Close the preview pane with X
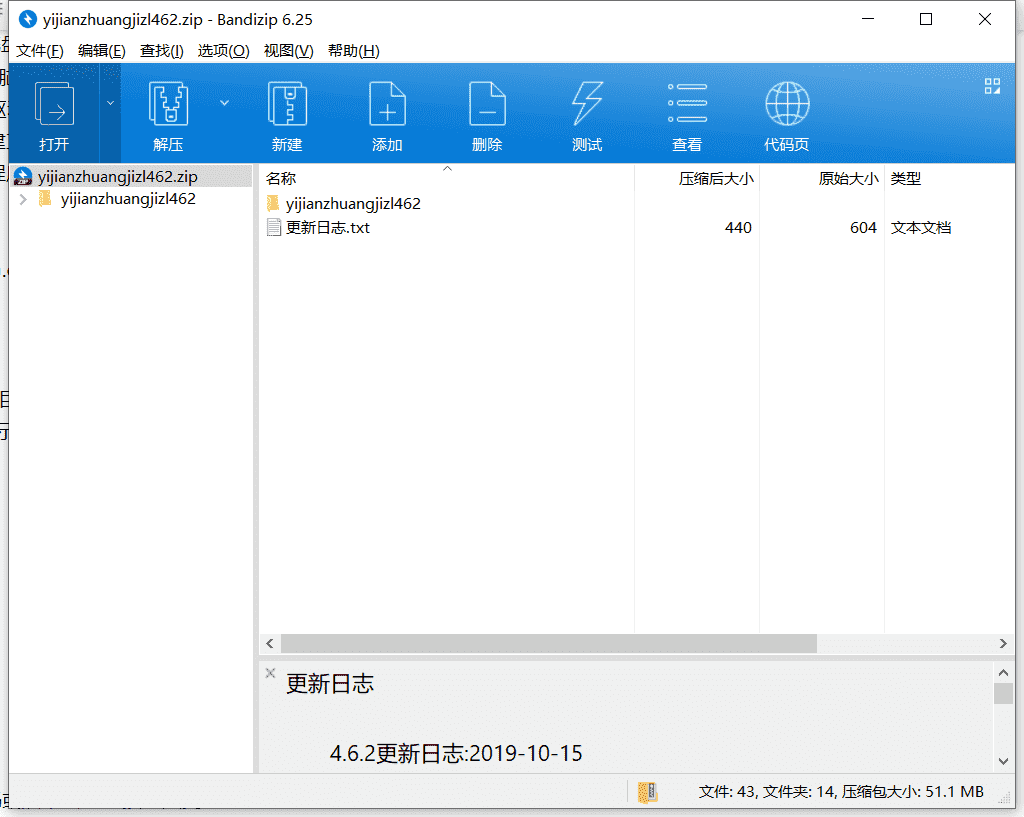The width and height of the screenshot is (1024, 817). (270, 673)
